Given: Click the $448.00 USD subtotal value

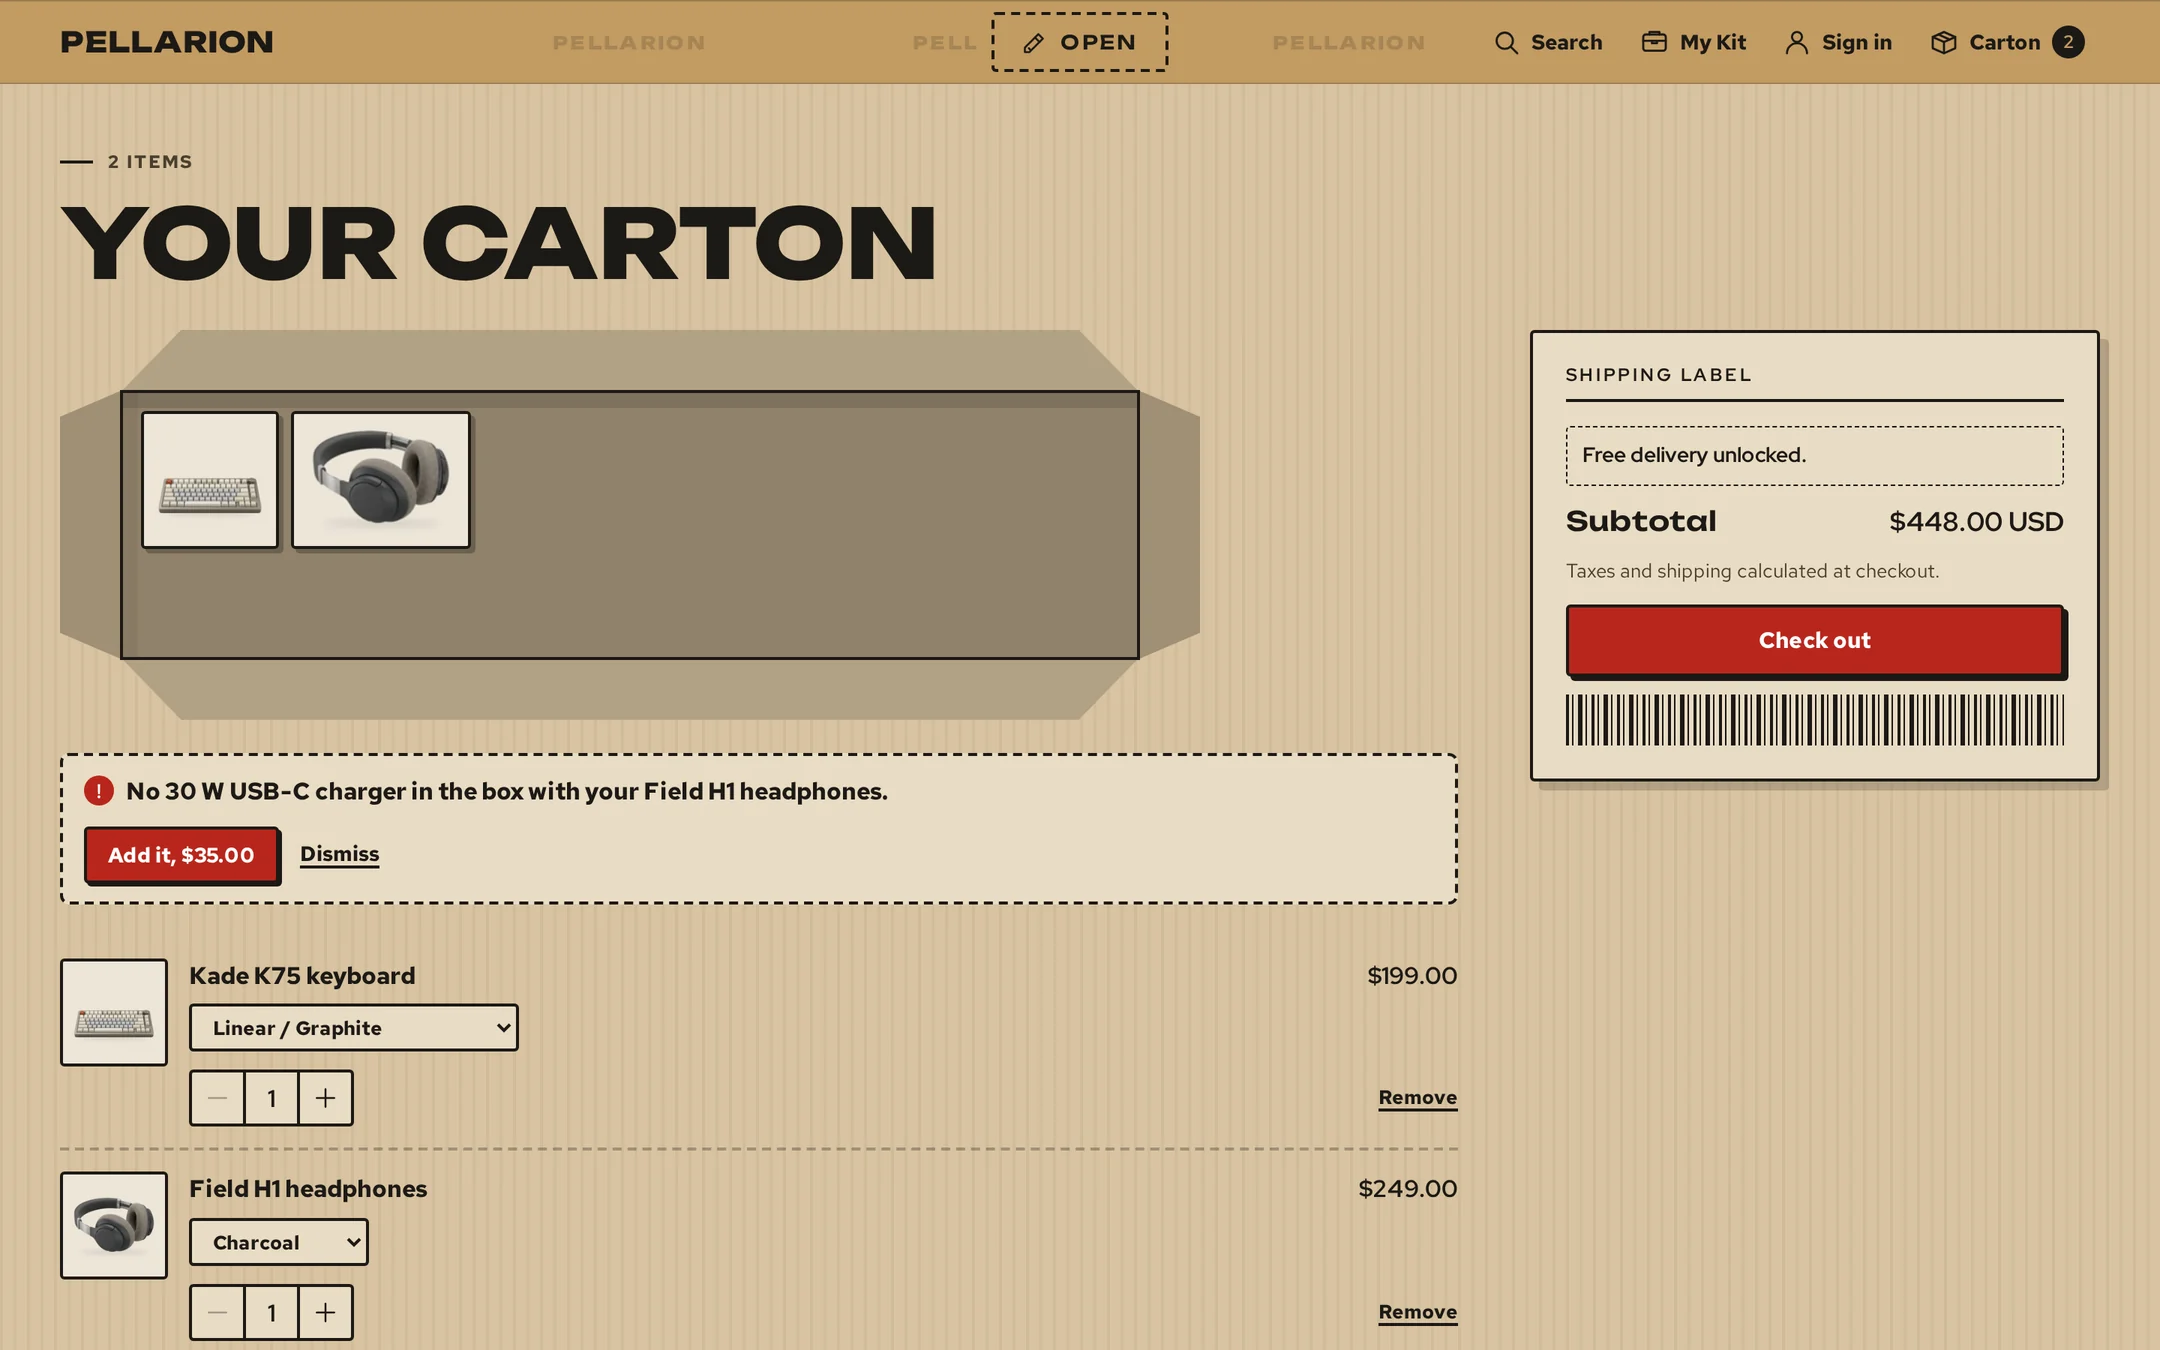Looking at the screenshot, I should coord(1976,521).
